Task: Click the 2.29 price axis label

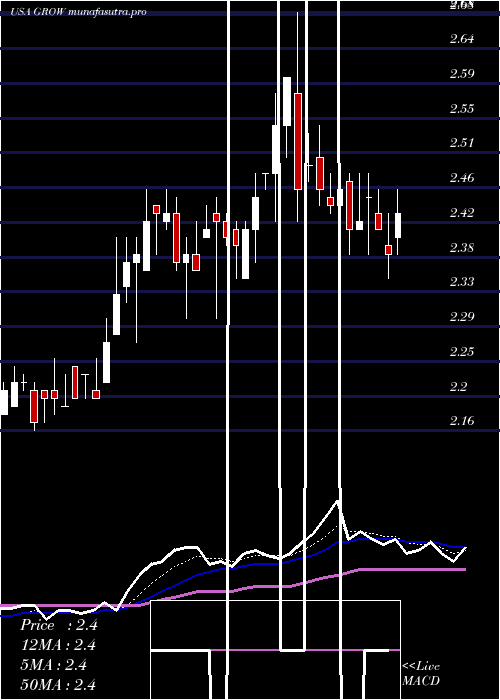Action: 462,317
